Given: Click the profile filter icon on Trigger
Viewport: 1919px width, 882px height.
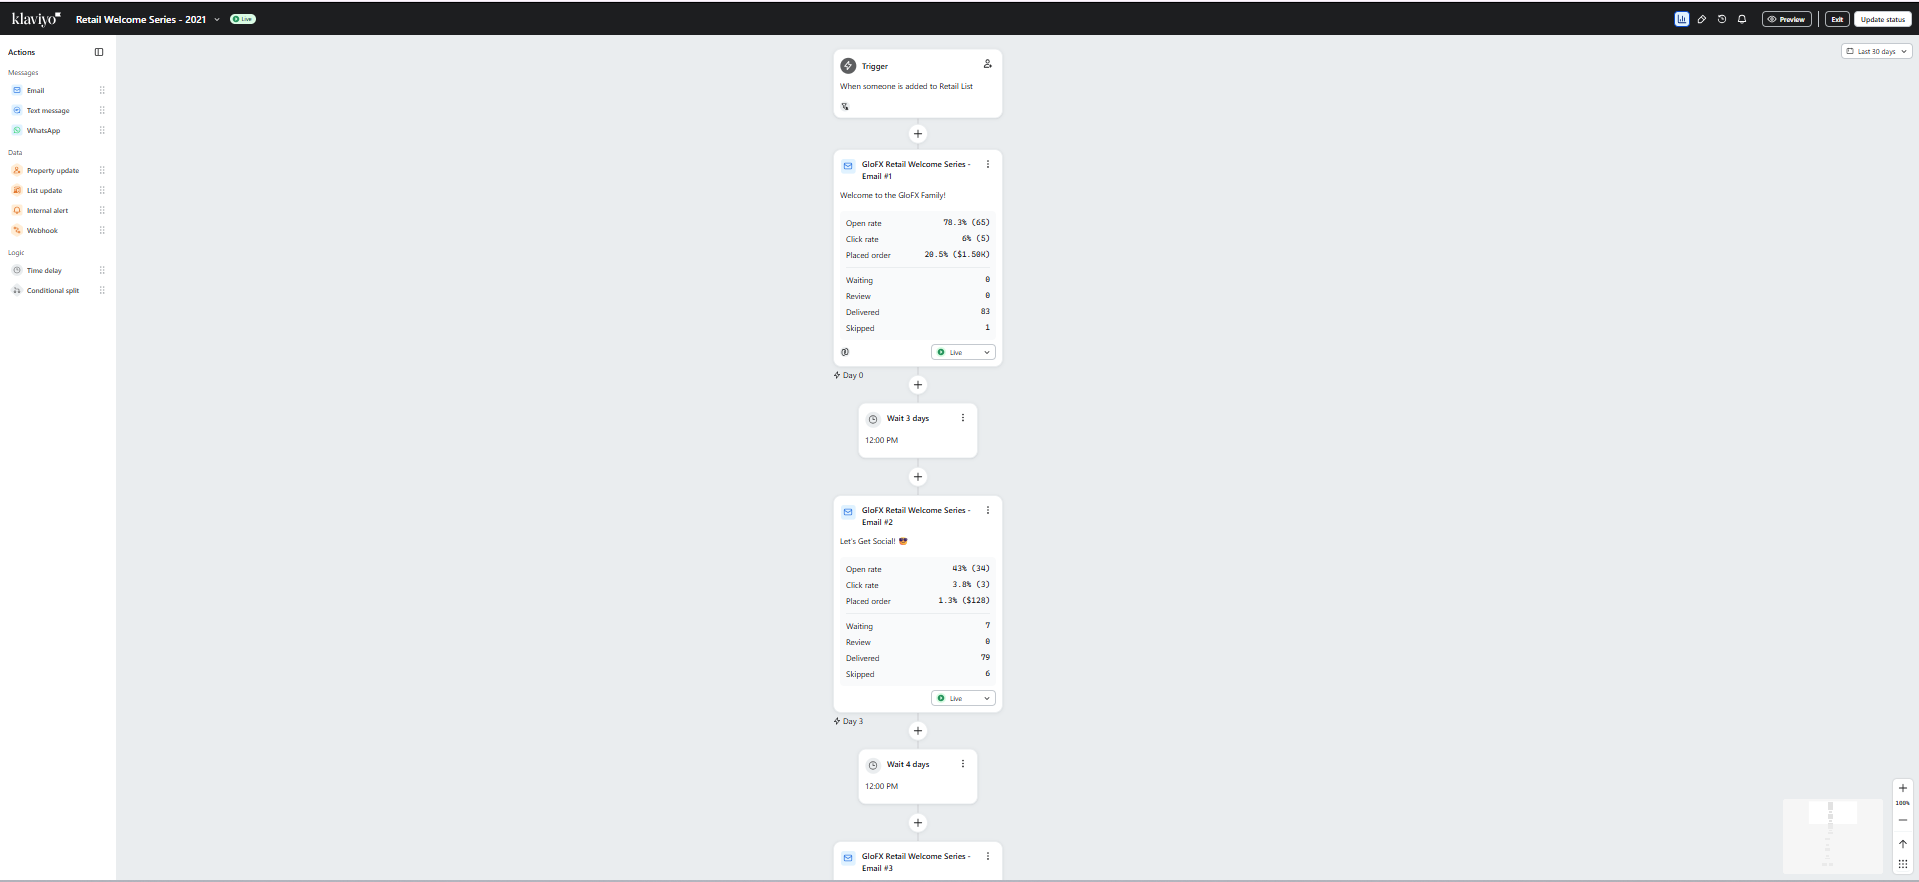Looking at the screenshot, I should pos(987,64).
